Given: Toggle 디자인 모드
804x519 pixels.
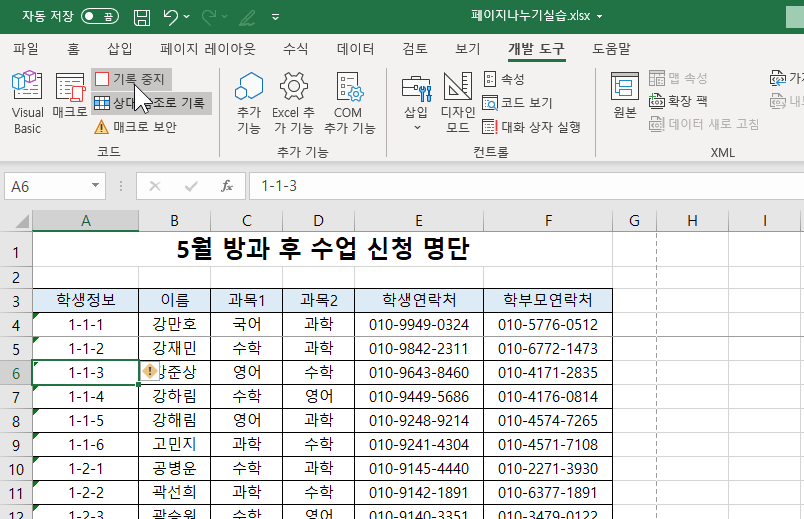Looking at the screenshot, I should (x=457, y=103).
